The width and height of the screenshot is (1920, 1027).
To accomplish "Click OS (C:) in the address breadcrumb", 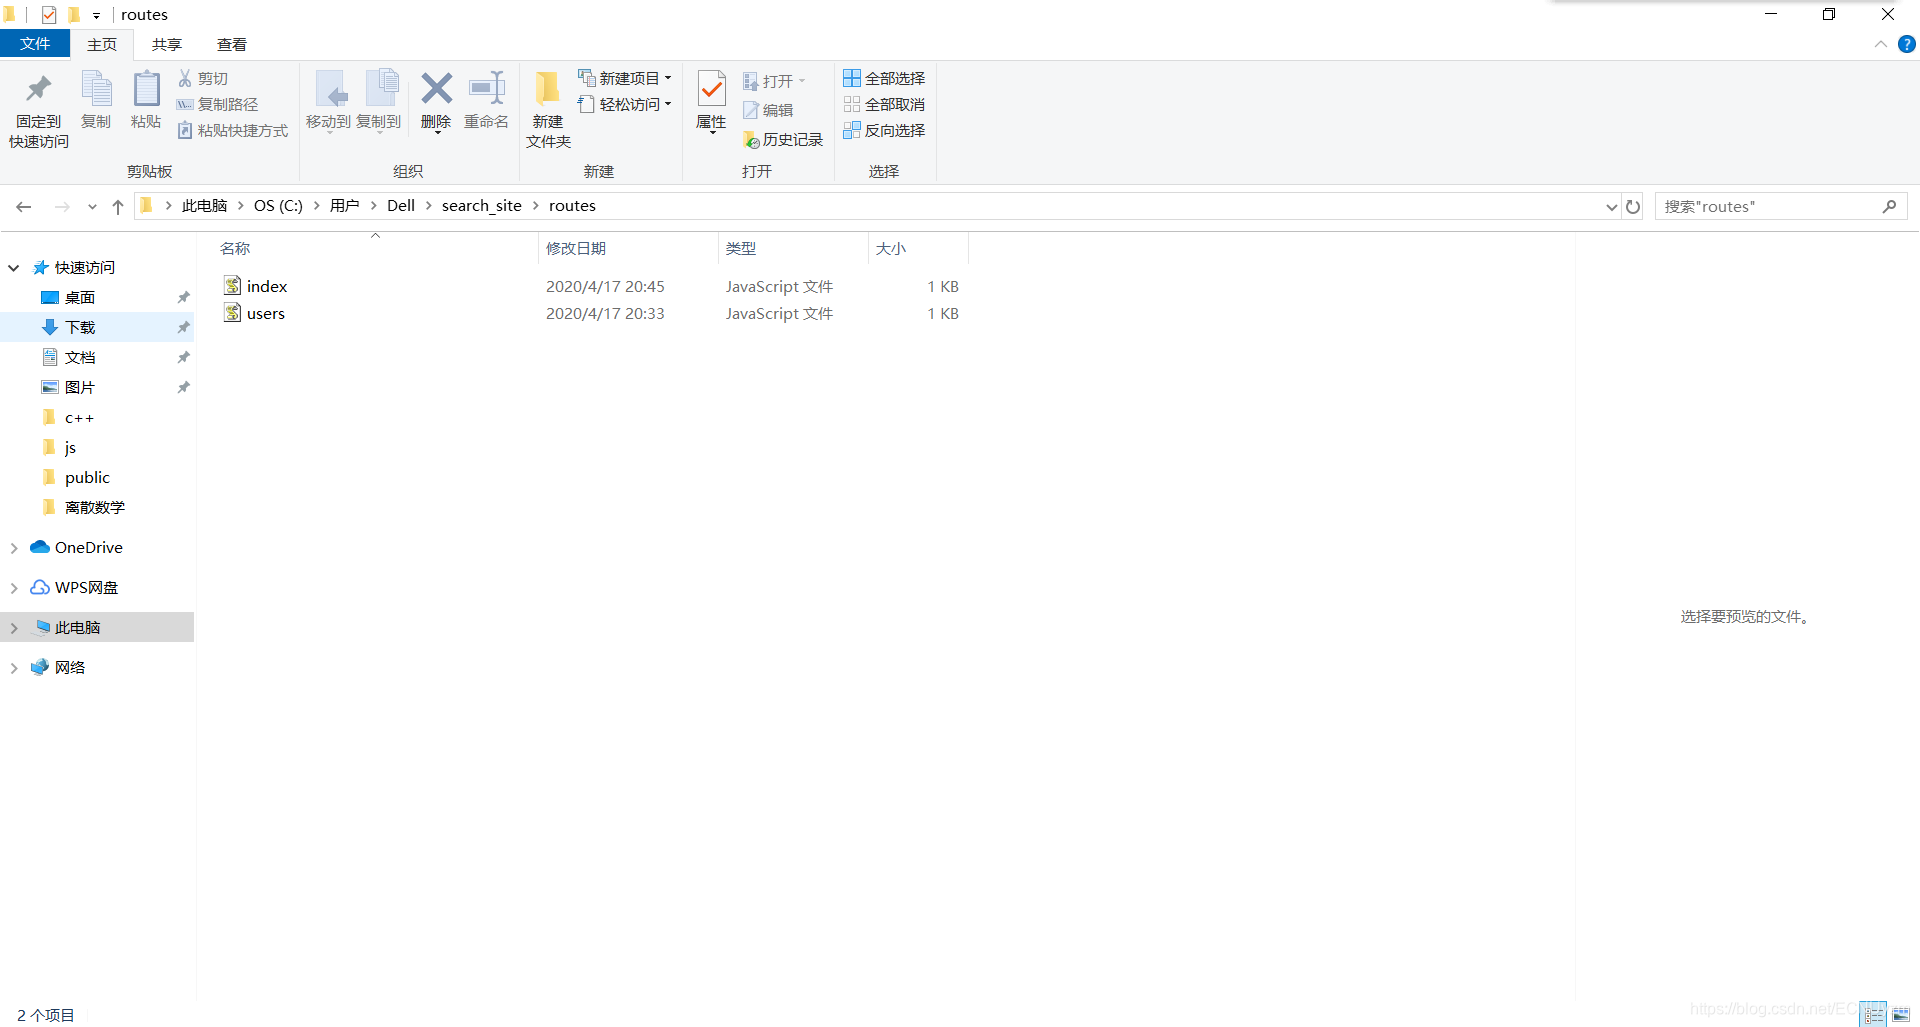I will (x=278, y=205).
